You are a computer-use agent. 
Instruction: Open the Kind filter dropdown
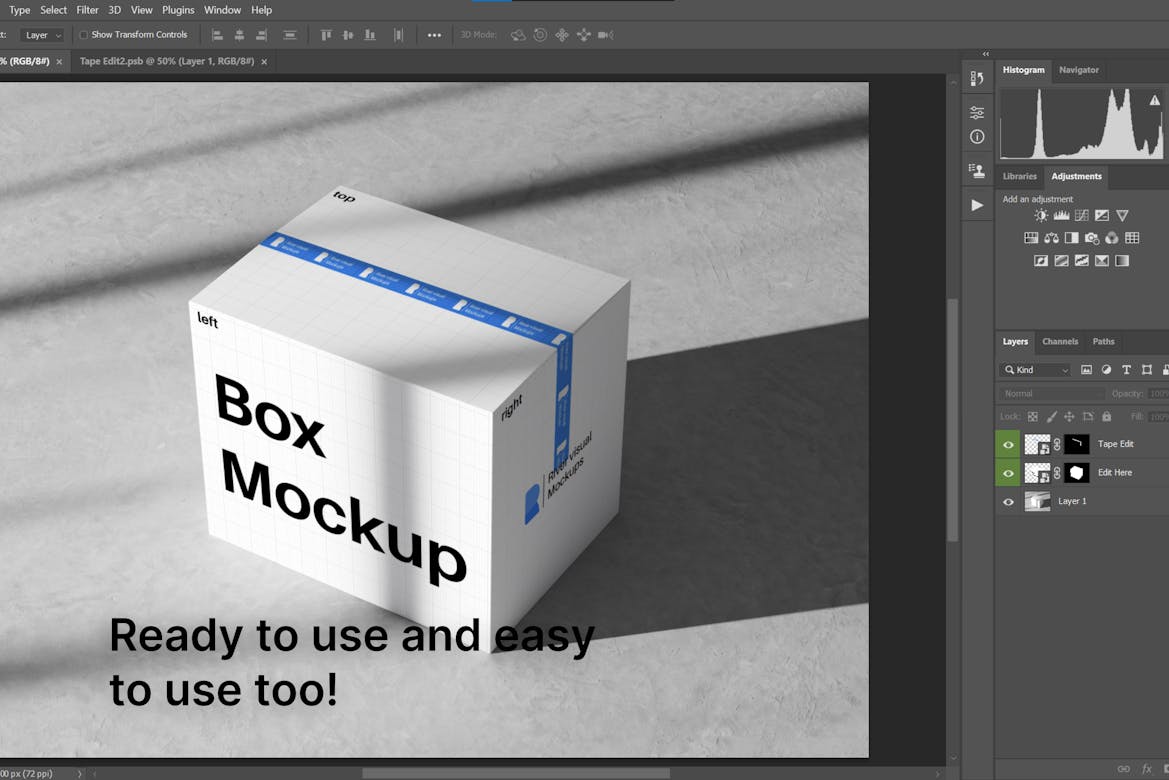click(1034, 369)
